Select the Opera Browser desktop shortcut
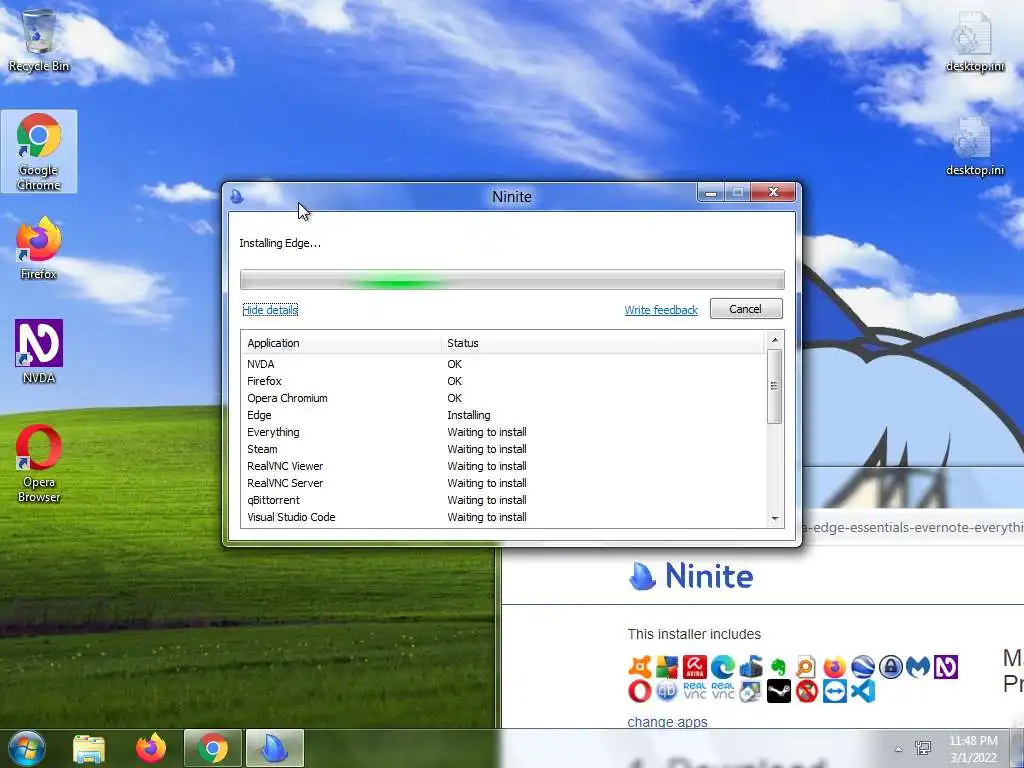Screen dimensions: 1024x768 point(39,464)
